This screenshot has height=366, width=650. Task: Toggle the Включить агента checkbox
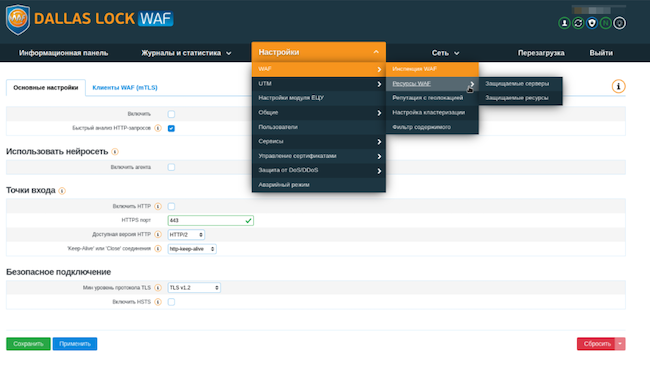point(171,167)
